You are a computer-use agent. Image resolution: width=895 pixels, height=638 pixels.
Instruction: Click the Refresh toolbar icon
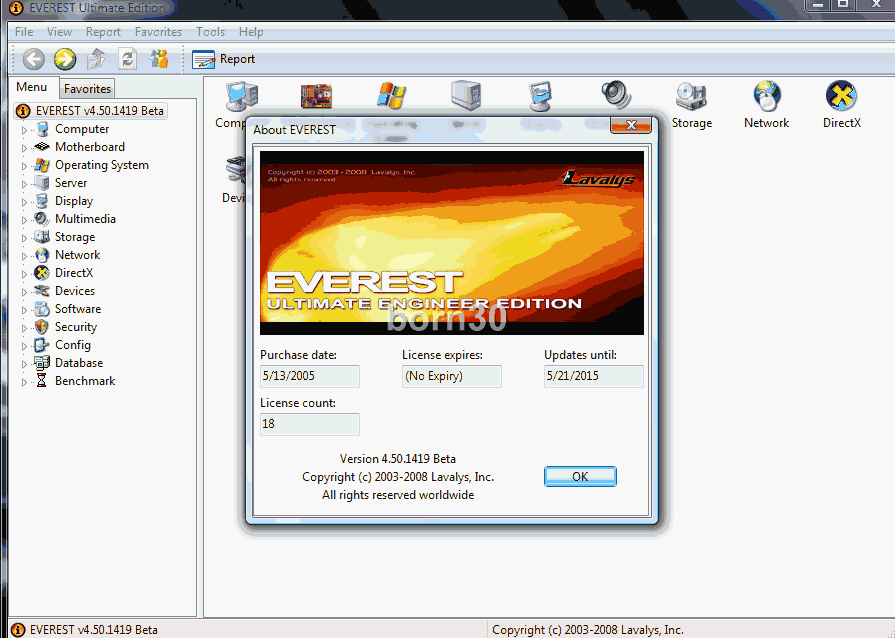point(127,59)
